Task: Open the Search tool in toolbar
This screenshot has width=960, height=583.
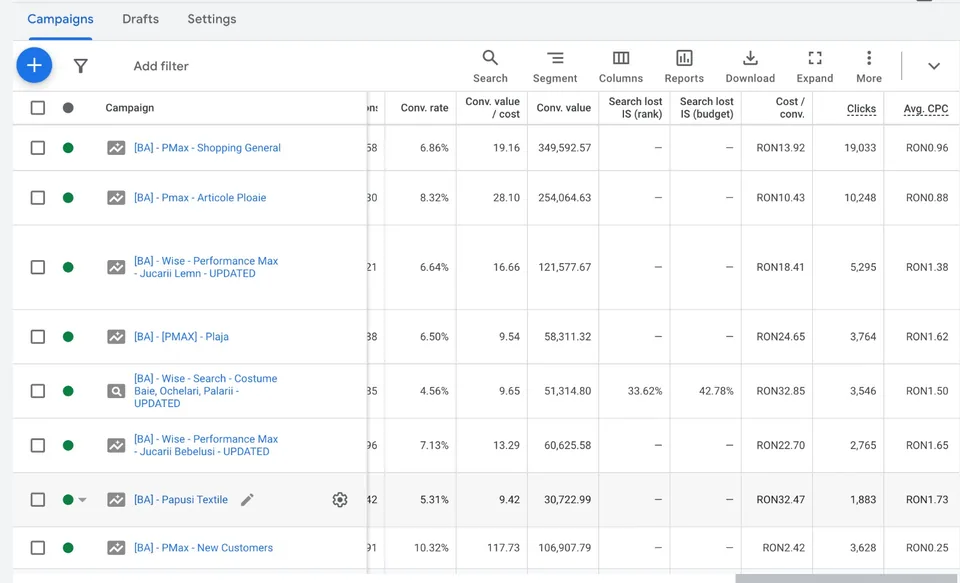Action: (490, 66)
